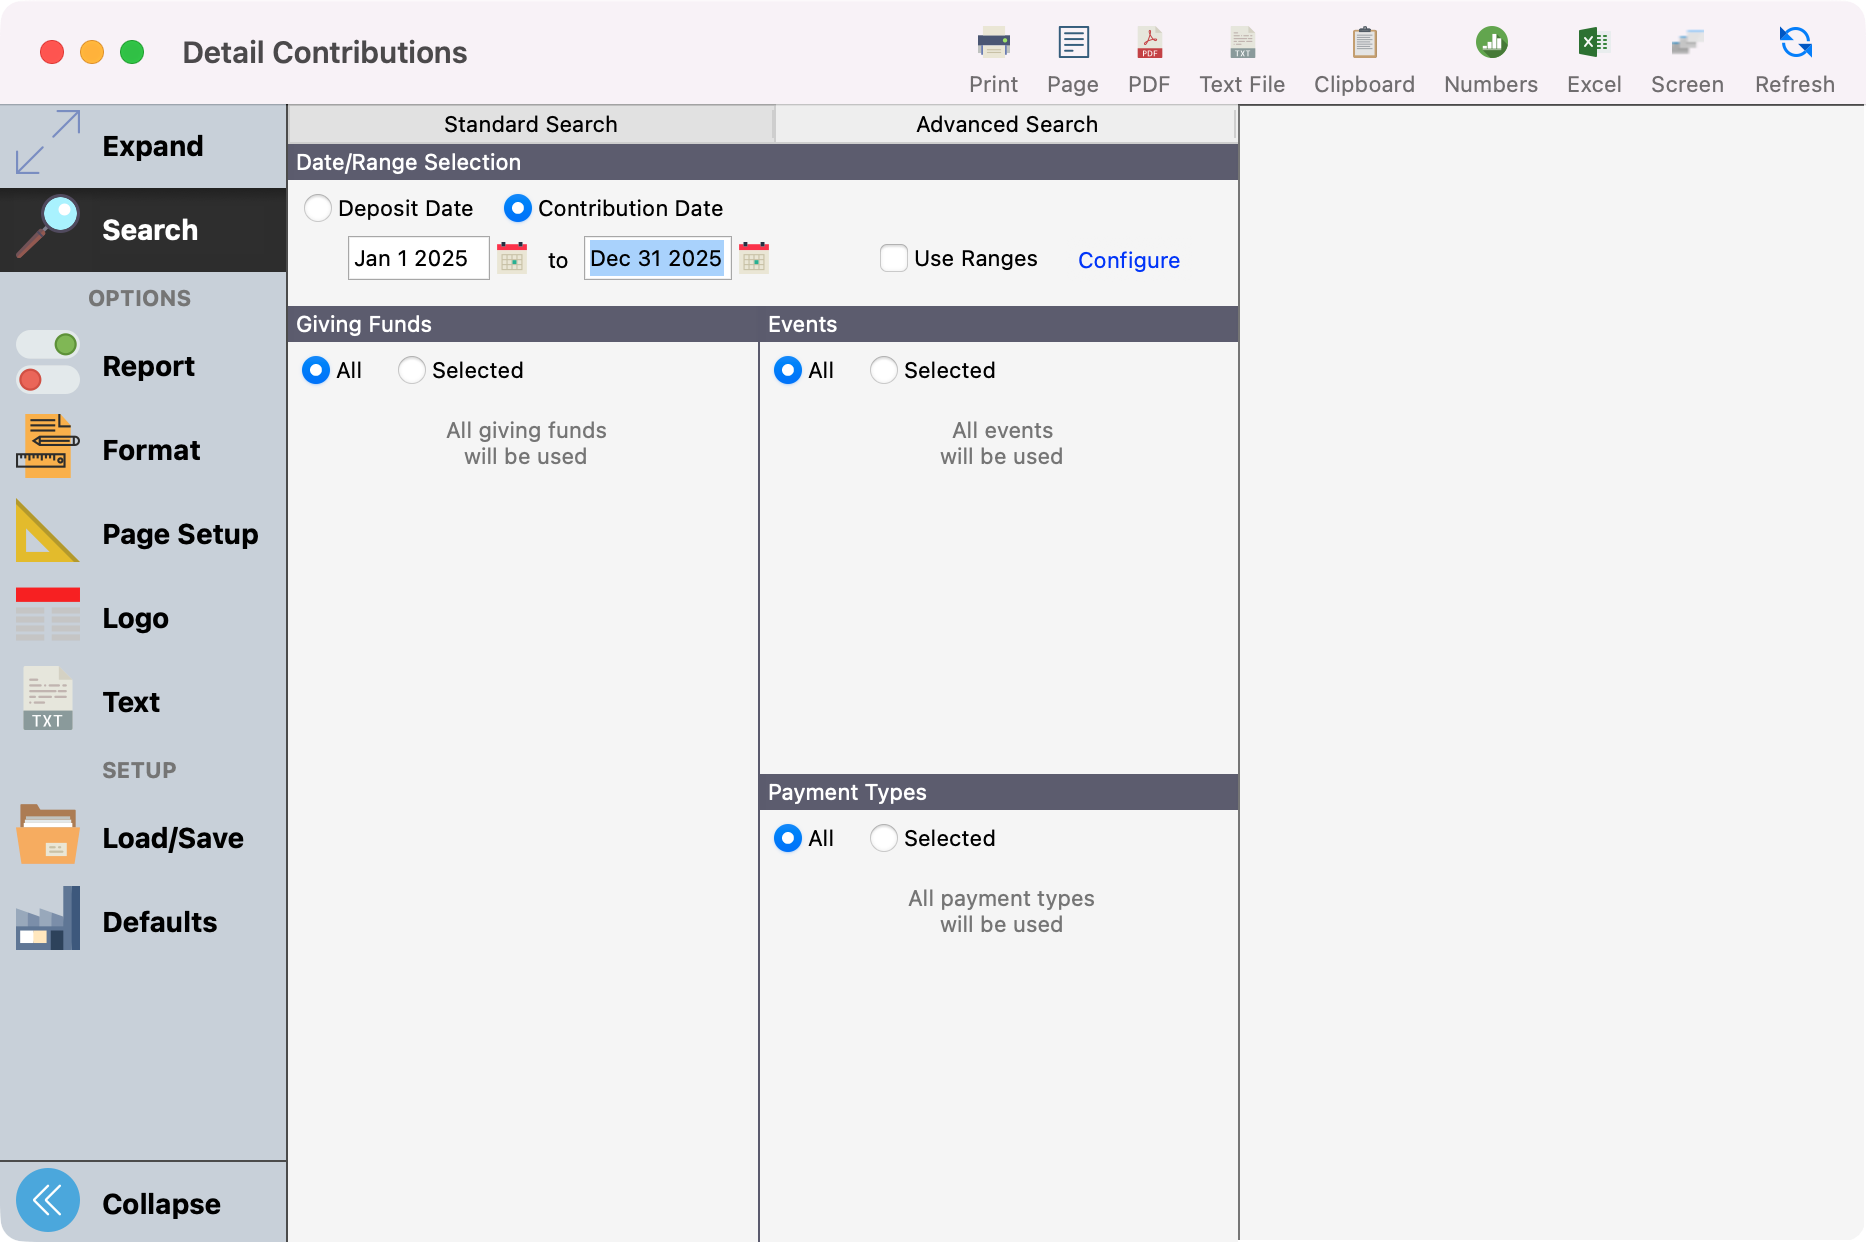
Task: Choose Selected under Giving Funds
Action: (412, 370)
